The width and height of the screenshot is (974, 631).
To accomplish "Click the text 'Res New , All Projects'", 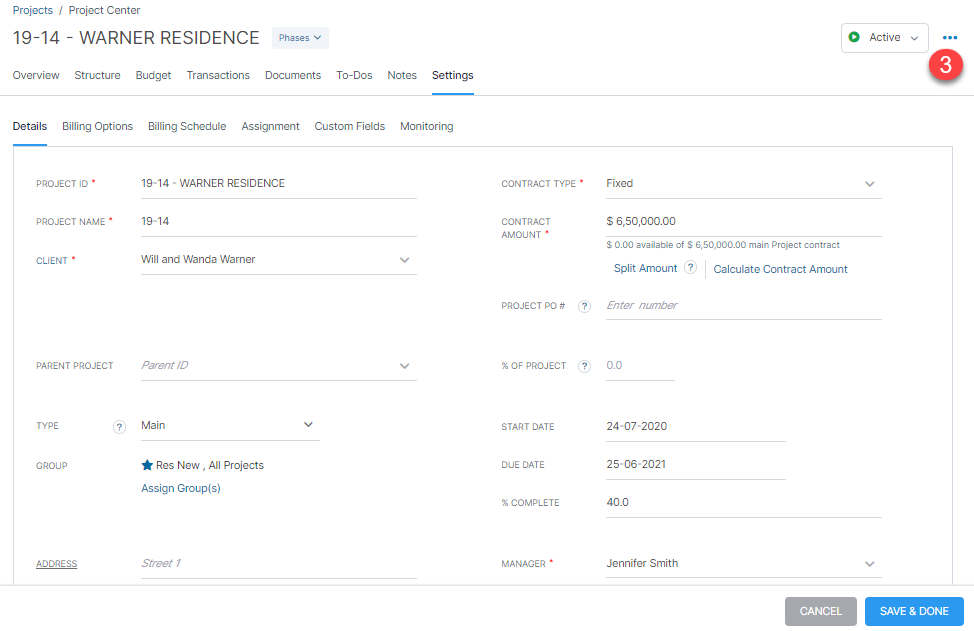I will (210, 465).
